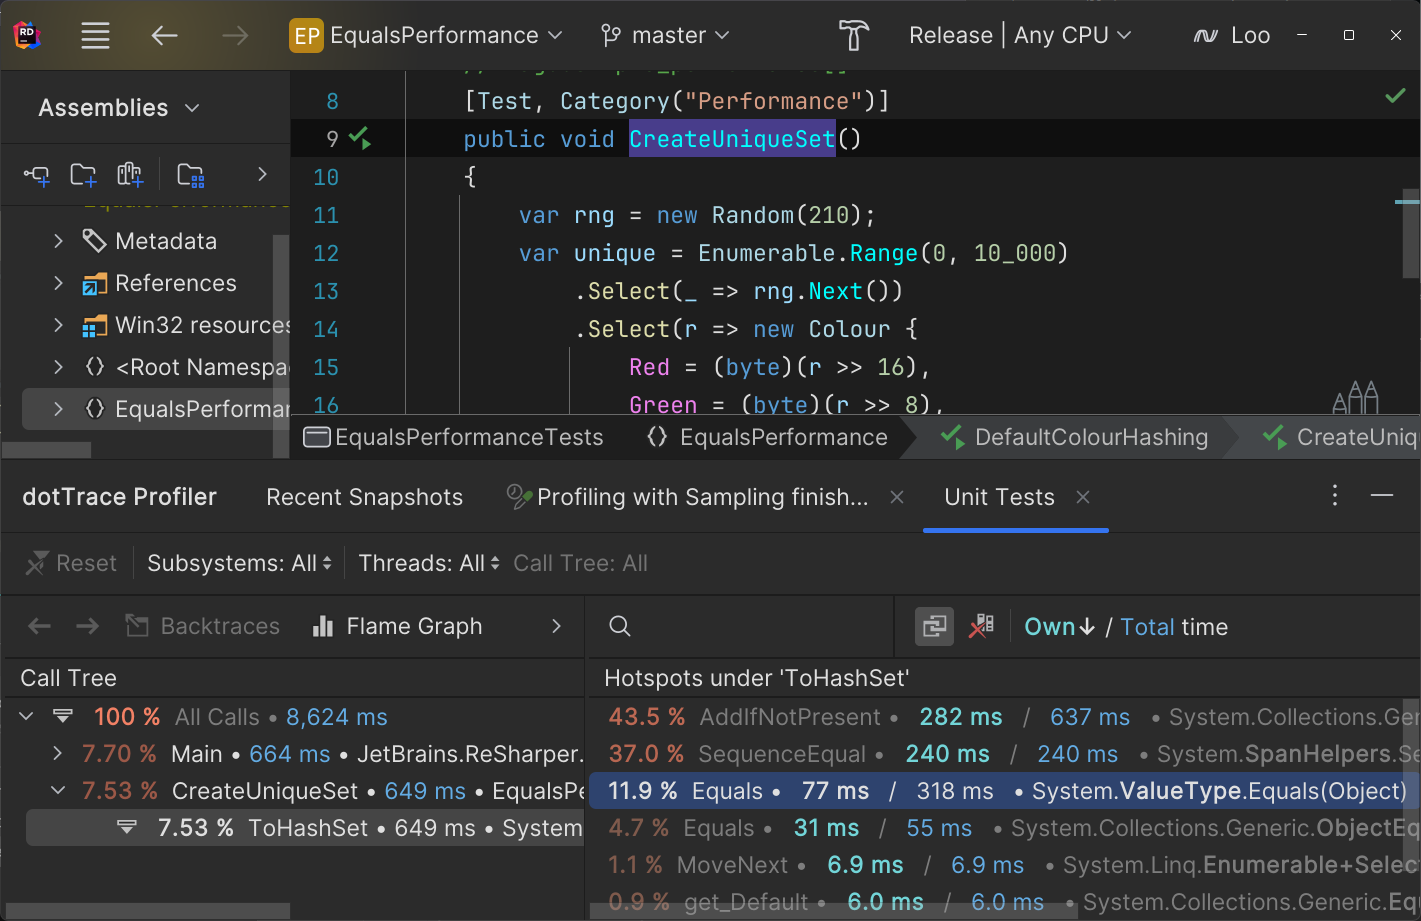Image resolution: width=1421 pixels, height=921 pixels.
Task: Click the add assembly libraries icon
Action: (x=130, y=175)
